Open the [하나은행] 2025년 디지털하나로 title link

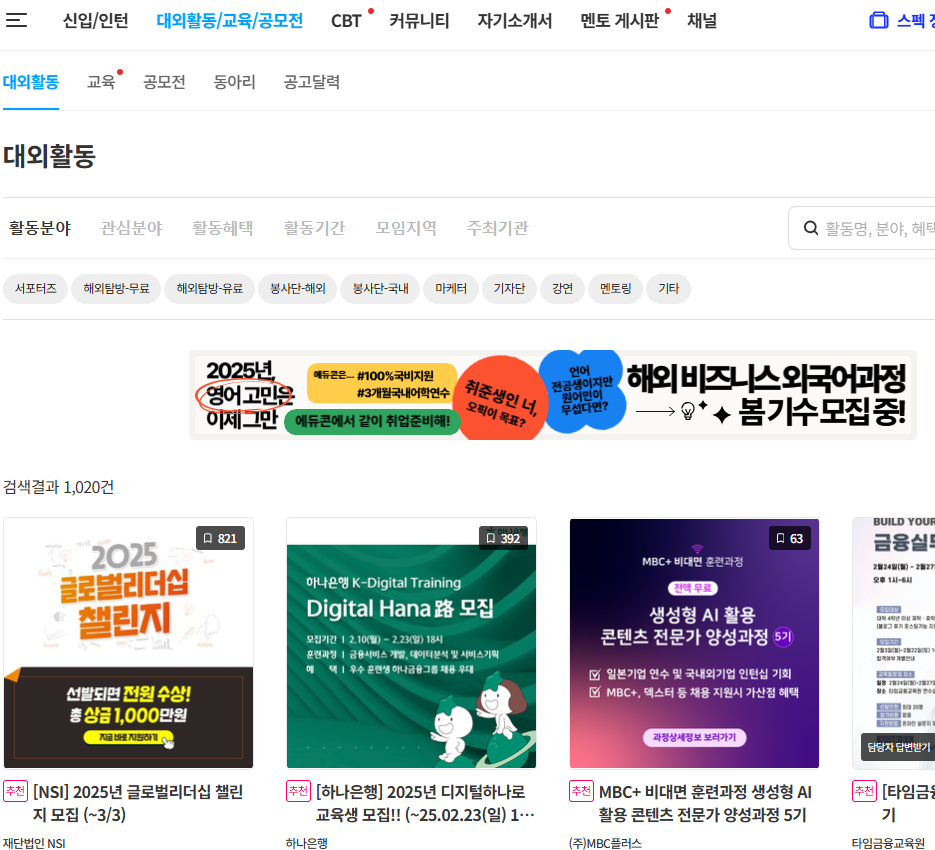pyautogui.click(x=425, y=803)
